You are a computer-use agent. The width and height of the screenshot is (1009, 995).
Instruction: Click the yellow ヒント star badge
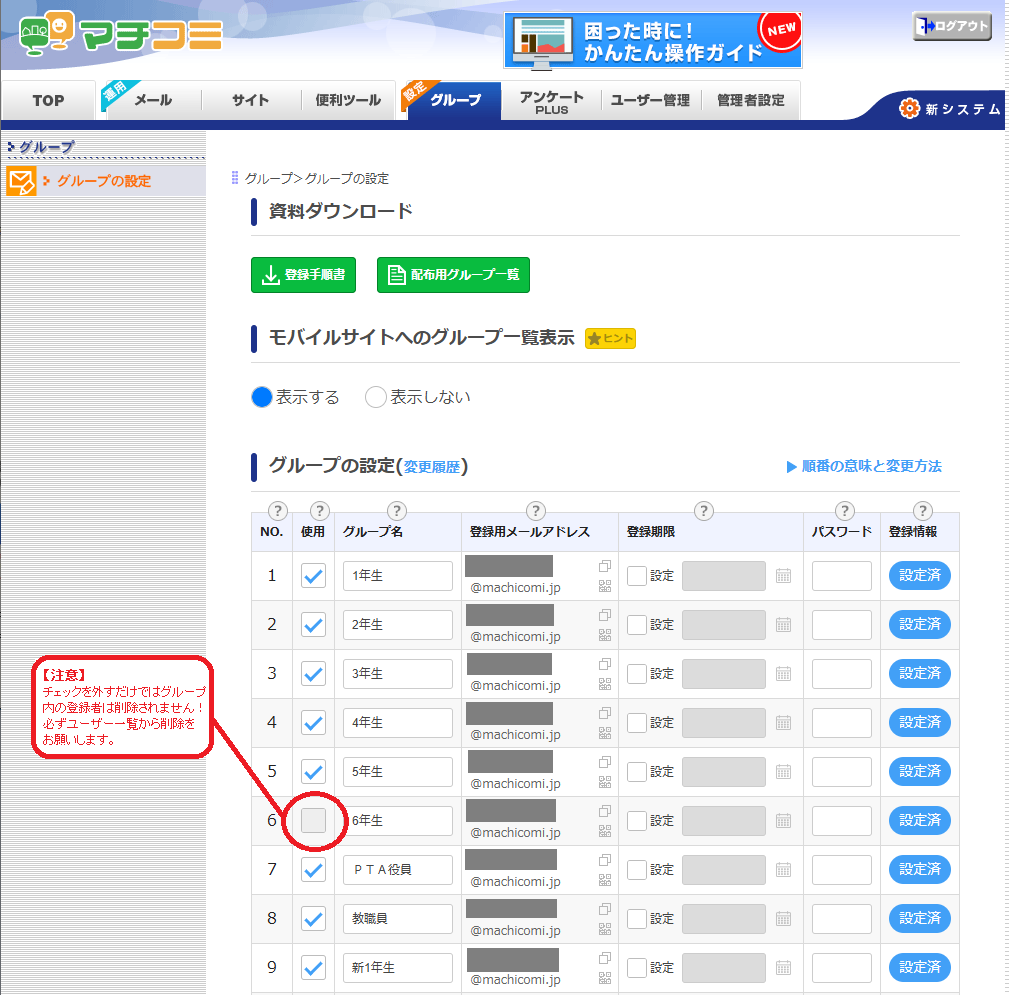[x=610, y=339]
